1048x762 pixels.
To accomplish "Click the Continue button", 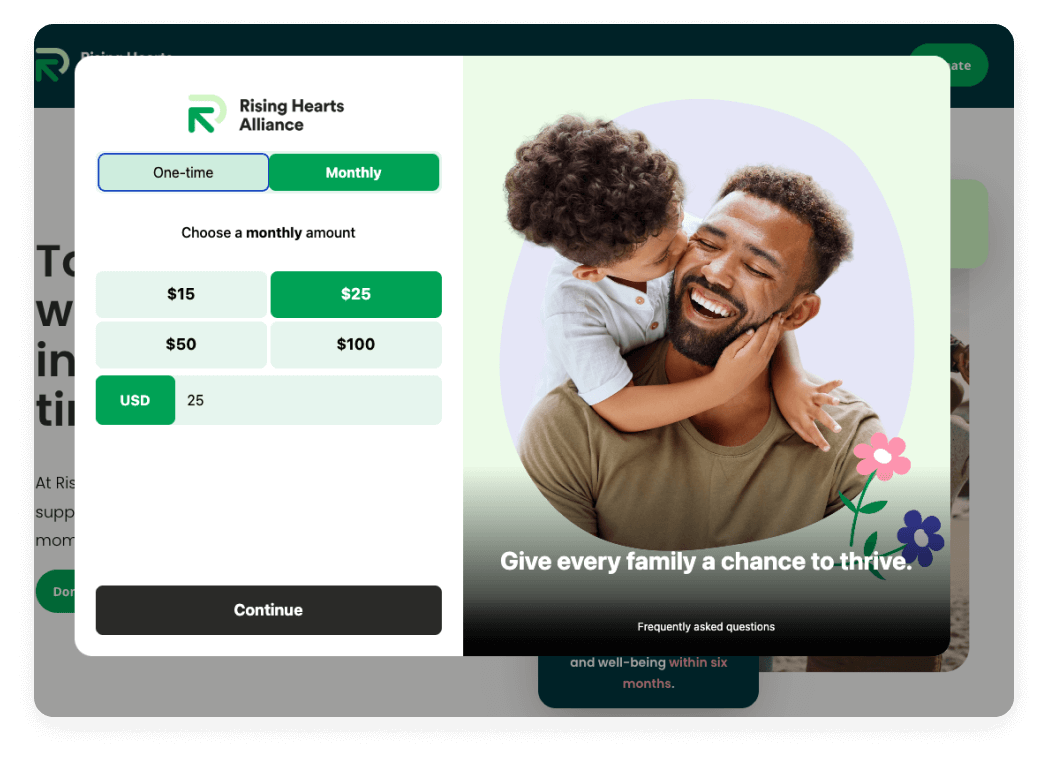I will [x=268, y=610].
